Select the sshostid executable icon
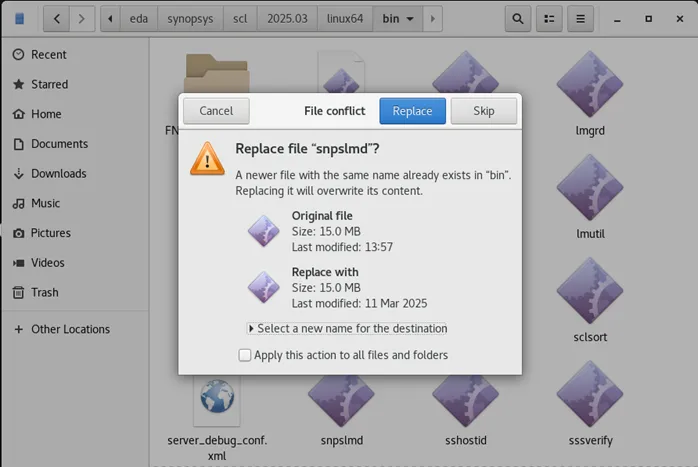This screenshot has width=698, height=467. [x=466, y=401]
